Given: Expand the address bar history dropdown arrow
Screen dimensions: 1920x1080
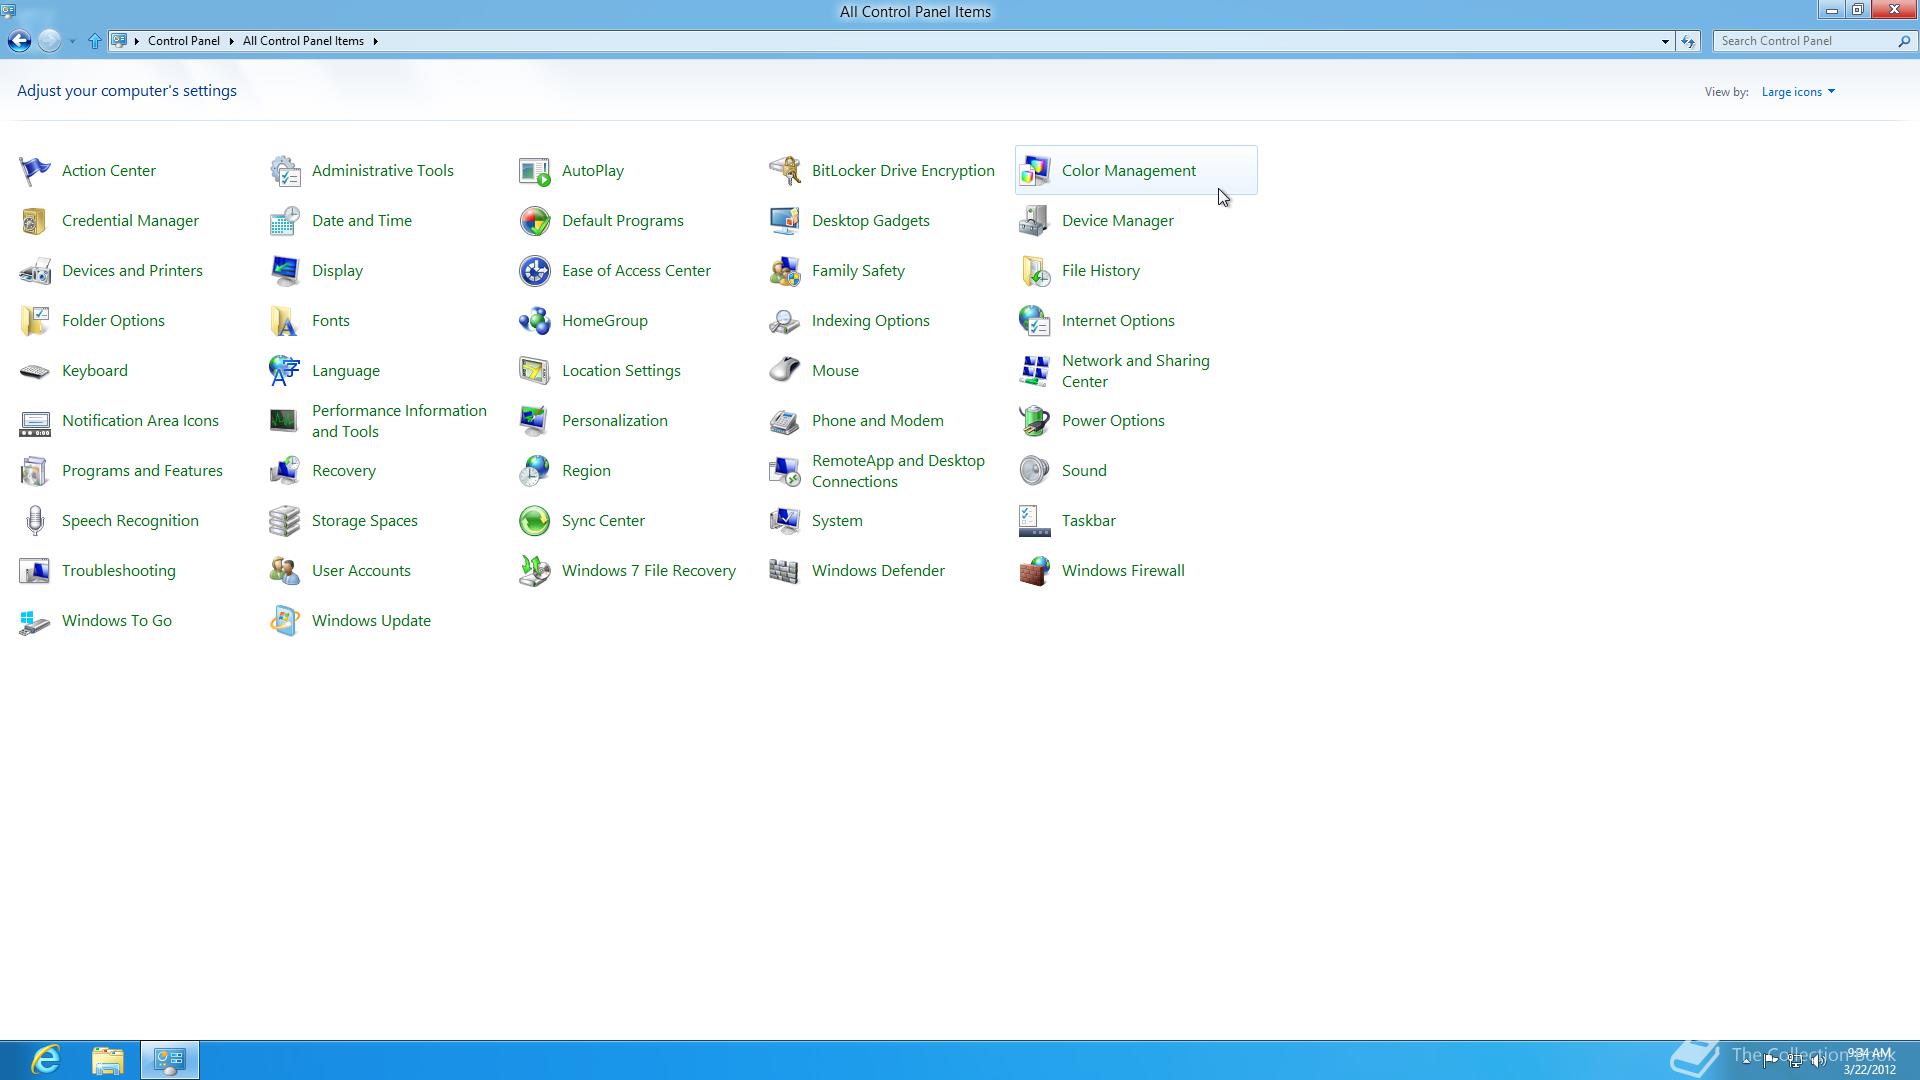Looking at the screenshot, I should tap(1665, 41).
